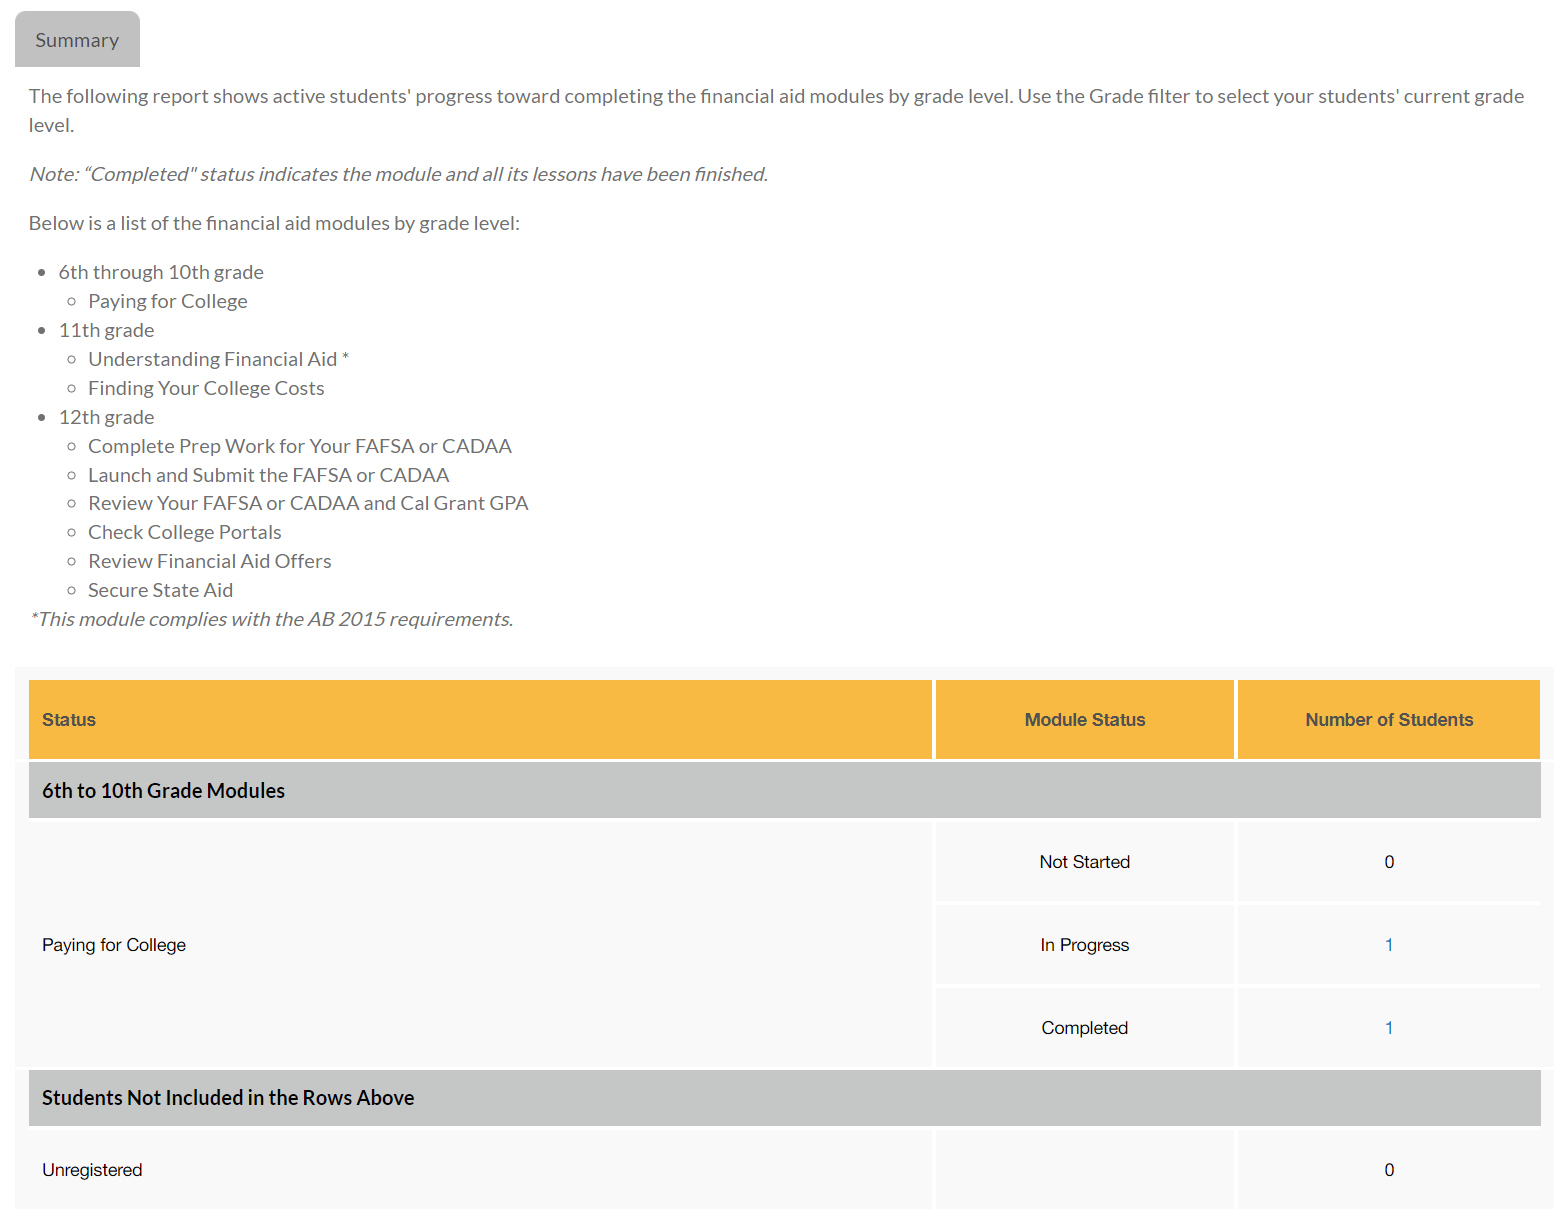Select the Paying for College table row
The height and width of the screenshot is (1219, 1564).
click(113, 944)
